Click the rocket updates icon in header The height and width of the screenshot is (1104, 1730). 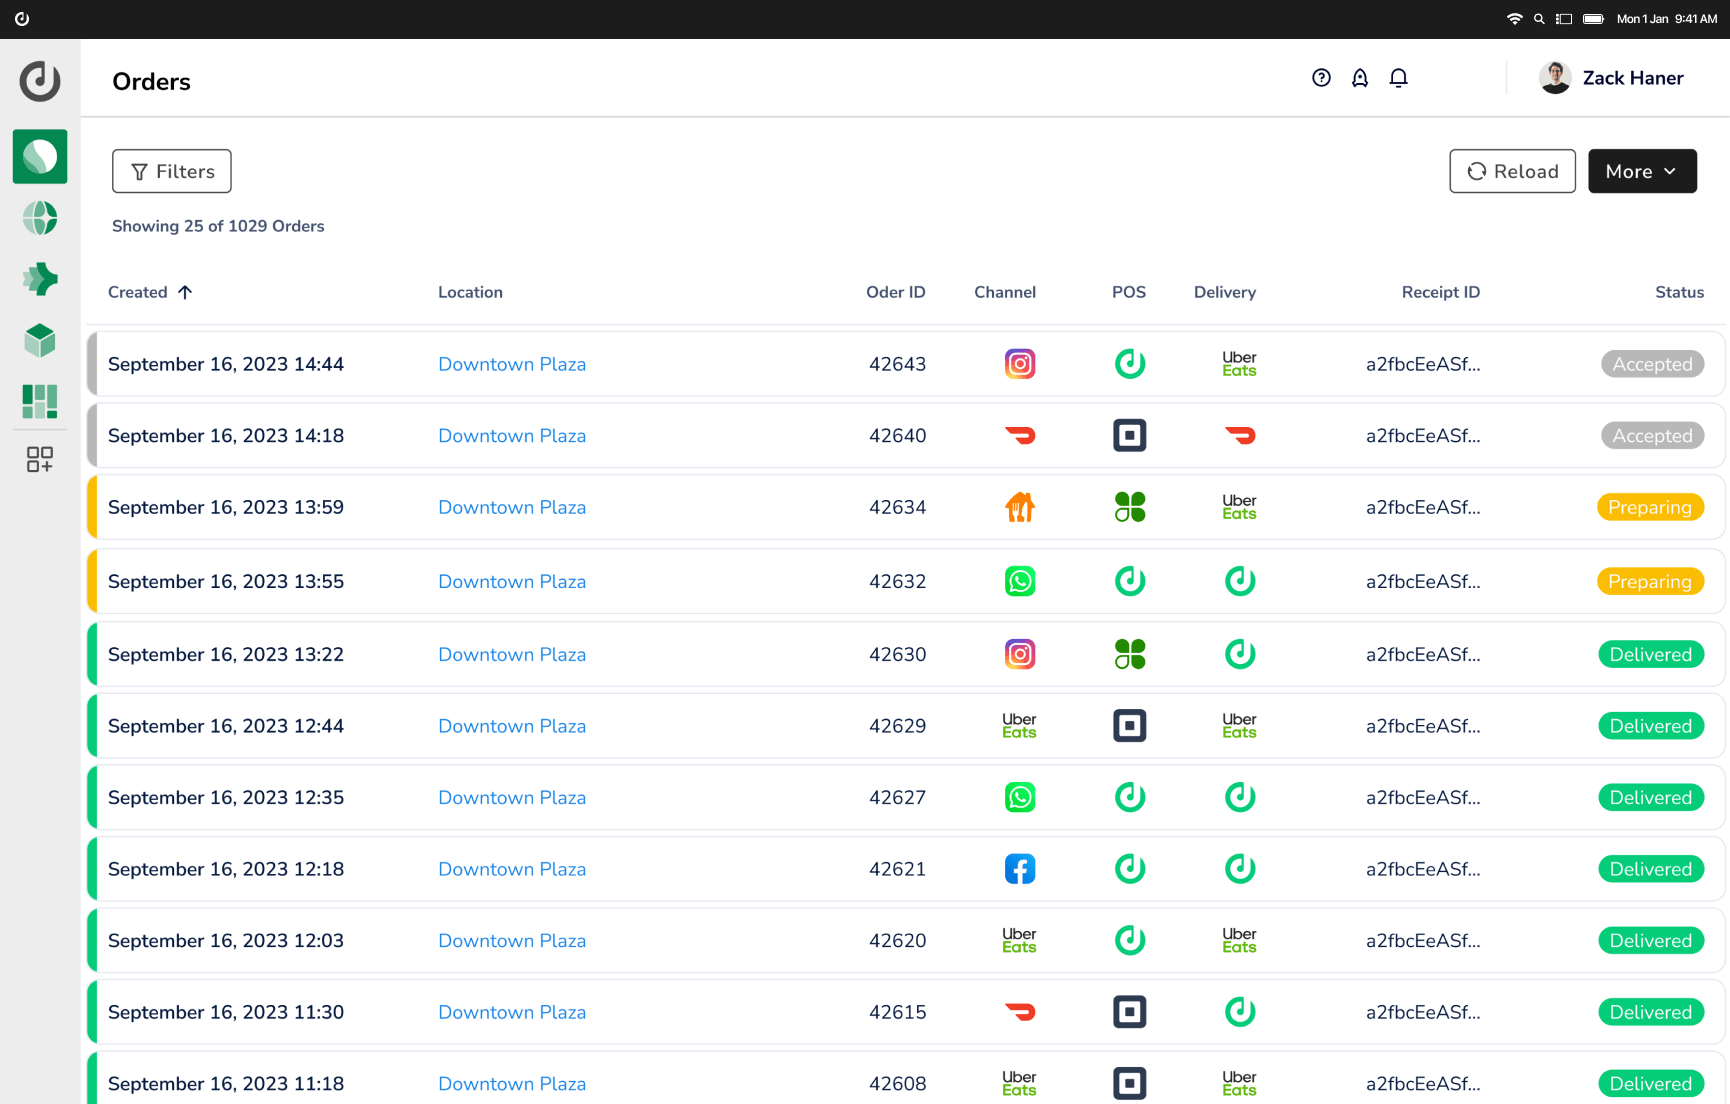(1360, 78)
